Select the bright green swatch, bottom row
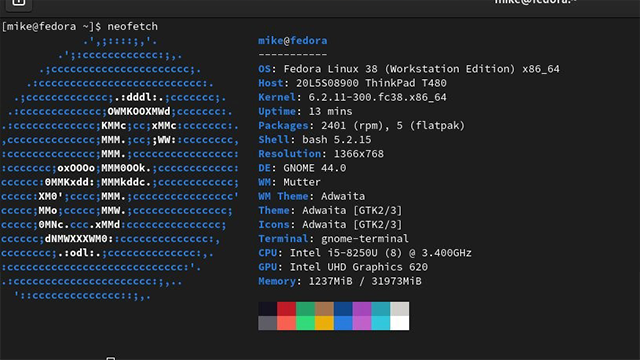The height and width of the screenshot is (360, 640). point(305,323)
